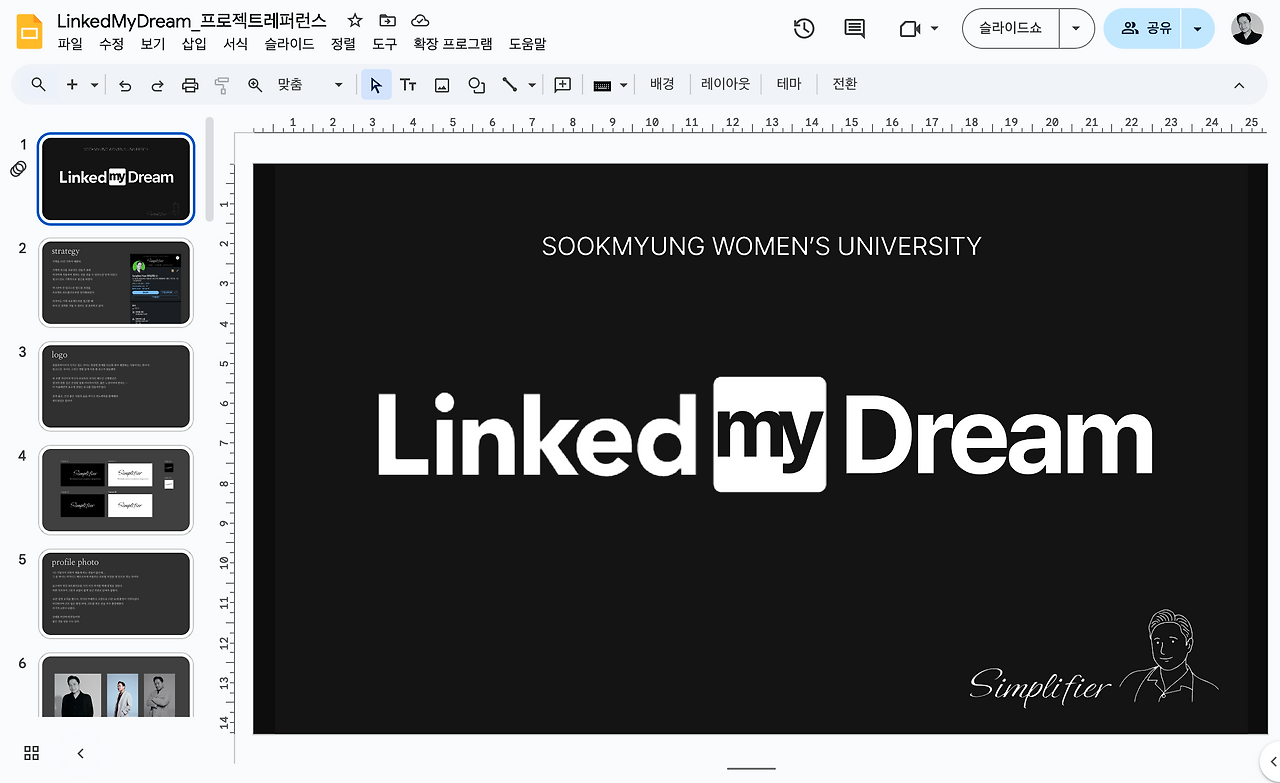Undo the last action
Screen dimensions: 1280x783
point(125,85)
